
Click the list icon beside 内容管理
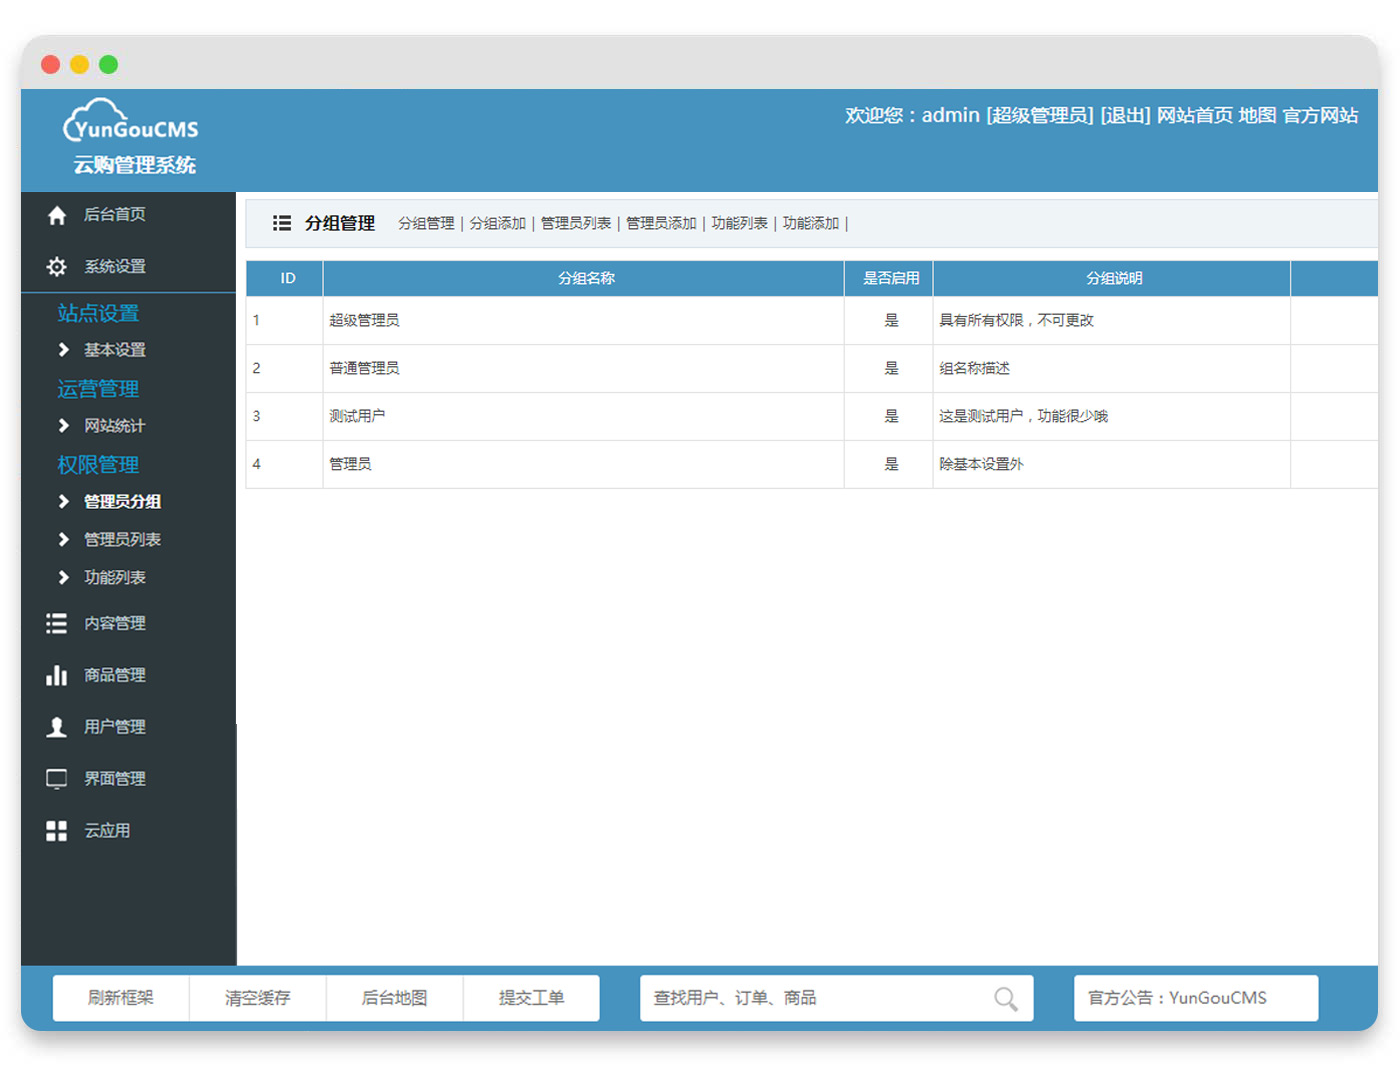[x=57, y=624]
